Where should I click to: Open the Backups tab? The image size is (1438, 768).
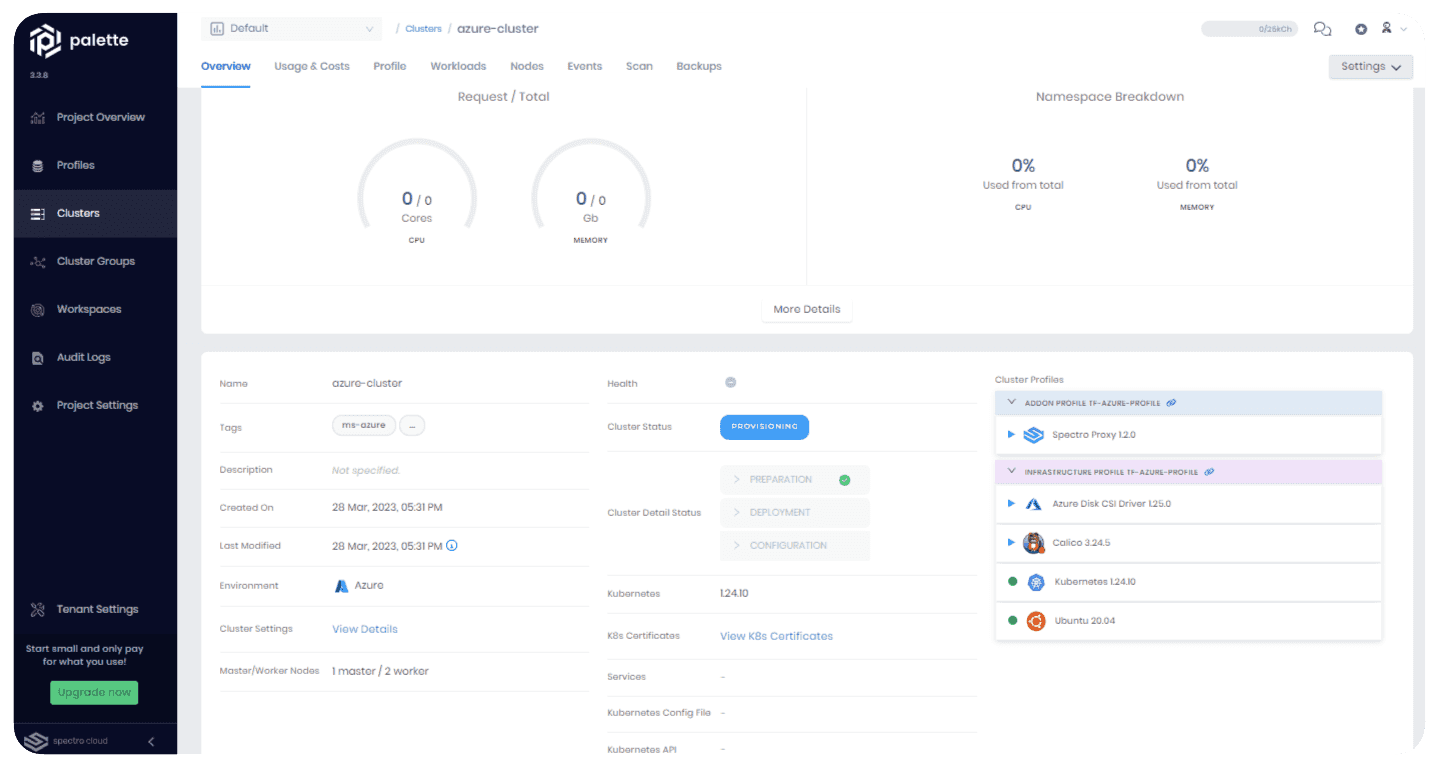tap(699, 66)
